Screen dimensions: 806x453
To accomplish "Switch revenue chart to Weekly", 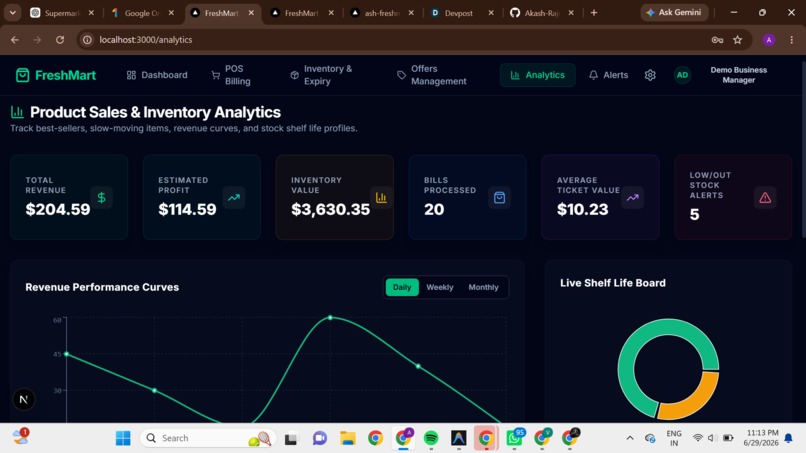I will point(439,287).
